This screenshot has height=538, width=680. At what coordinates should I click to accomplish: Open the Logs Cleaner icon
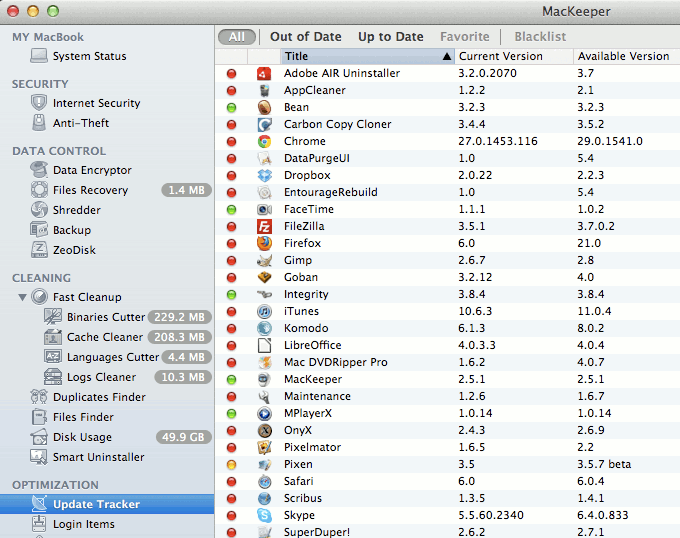coord(53,376)
